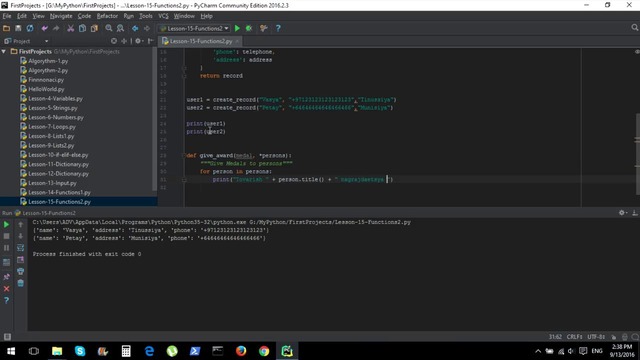Change UTF-8 encoding in status bar
The width and height of the screenshot is (640, 360).
(596, 337)
